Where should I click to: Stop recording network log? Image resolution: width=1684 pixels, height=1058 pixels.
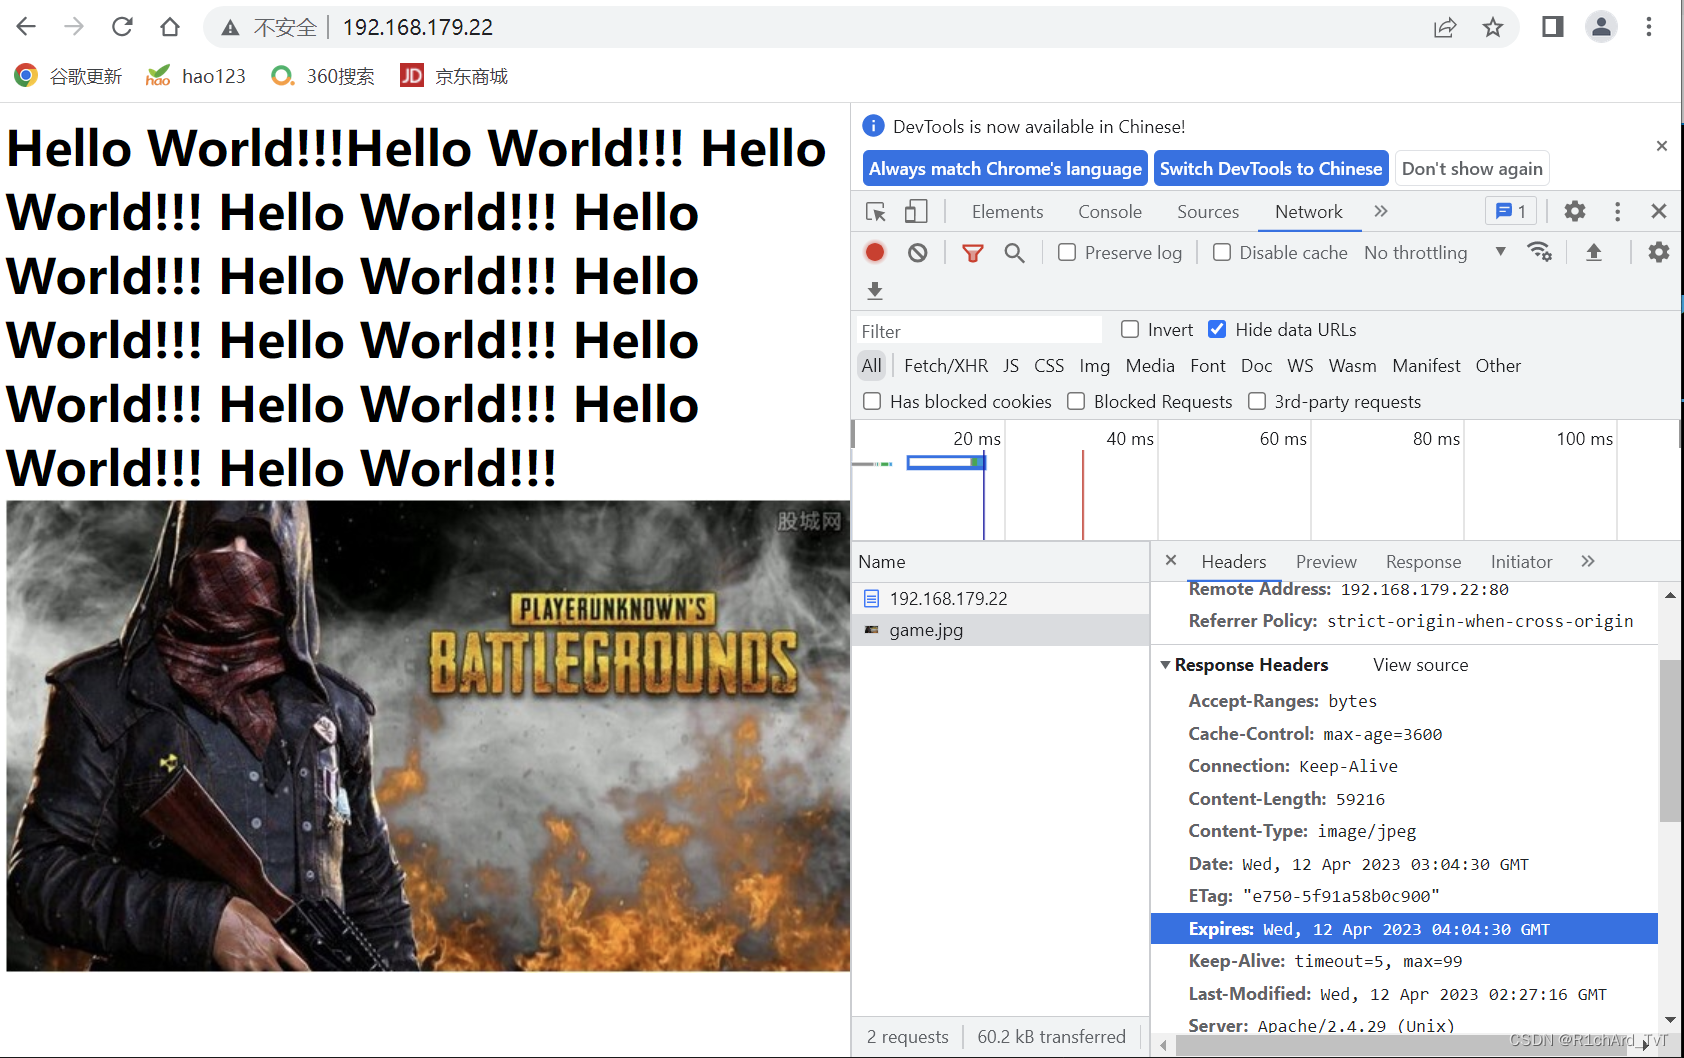(x=875, y=252)
